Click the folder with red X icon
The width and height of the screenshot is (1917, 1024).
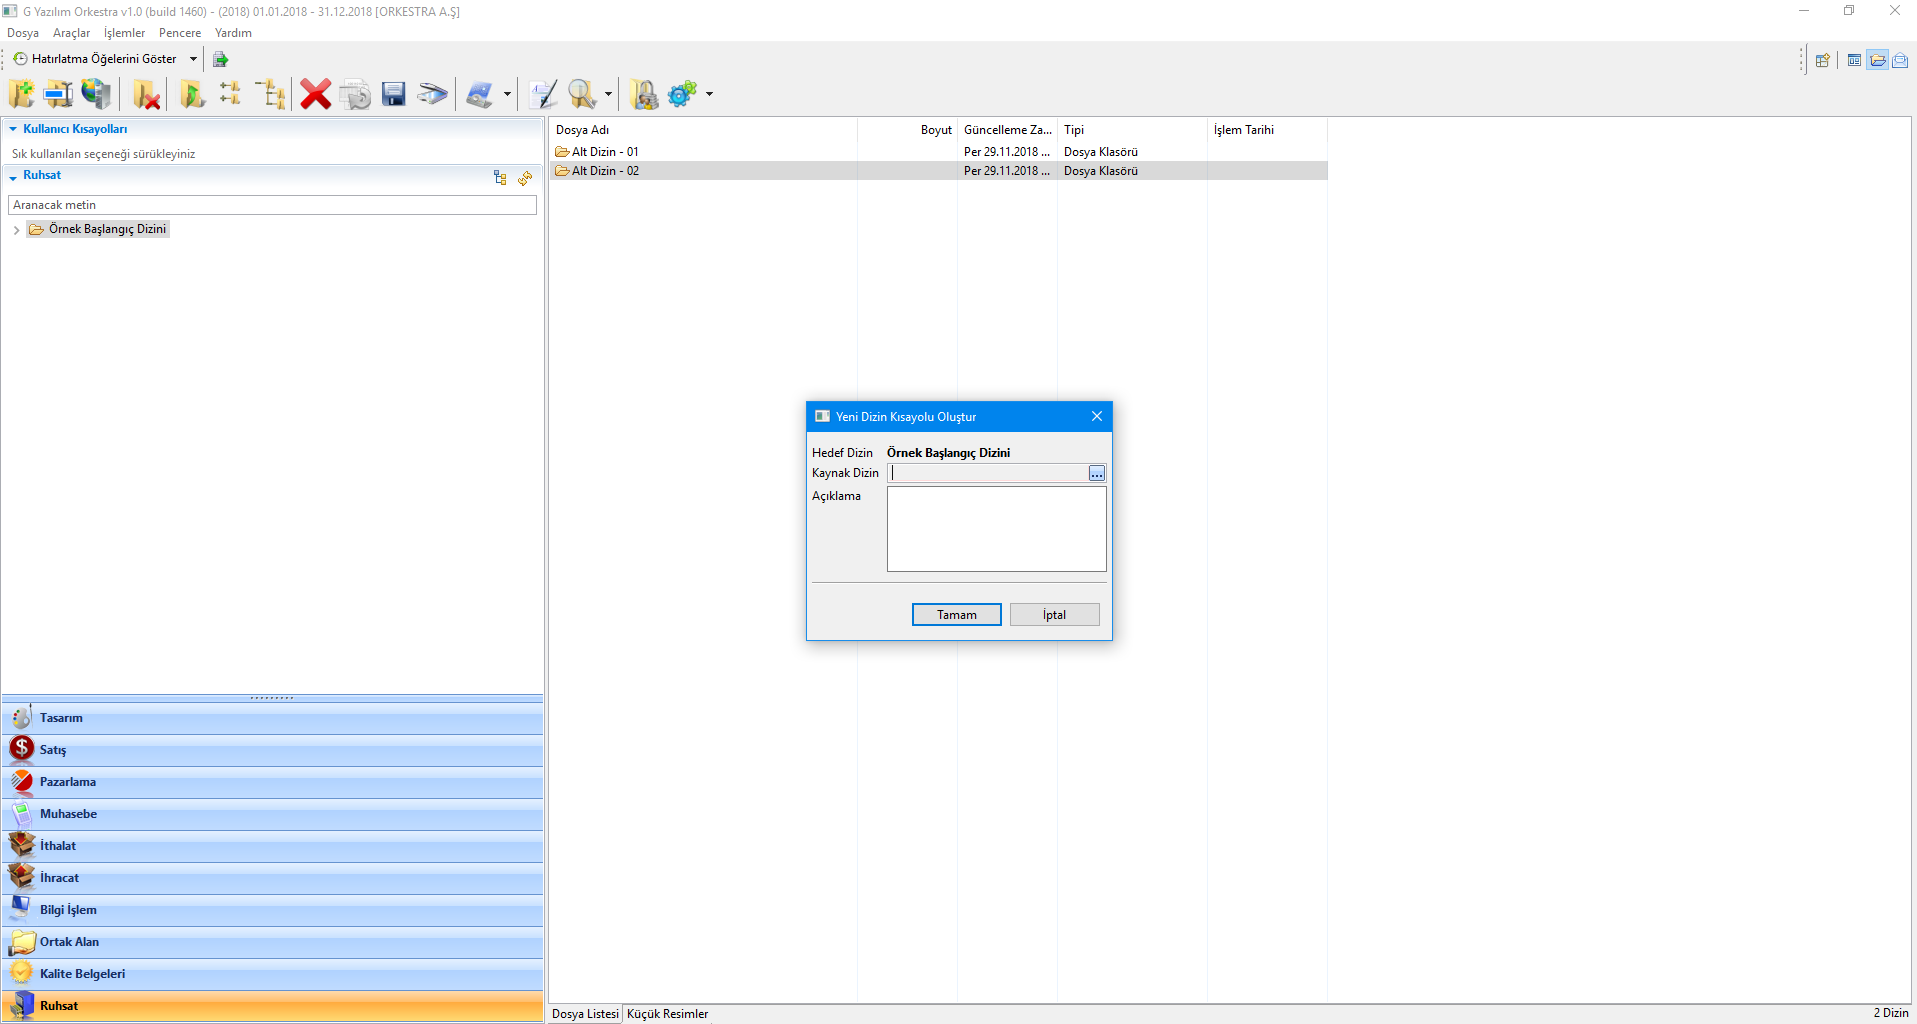(147, 94)
